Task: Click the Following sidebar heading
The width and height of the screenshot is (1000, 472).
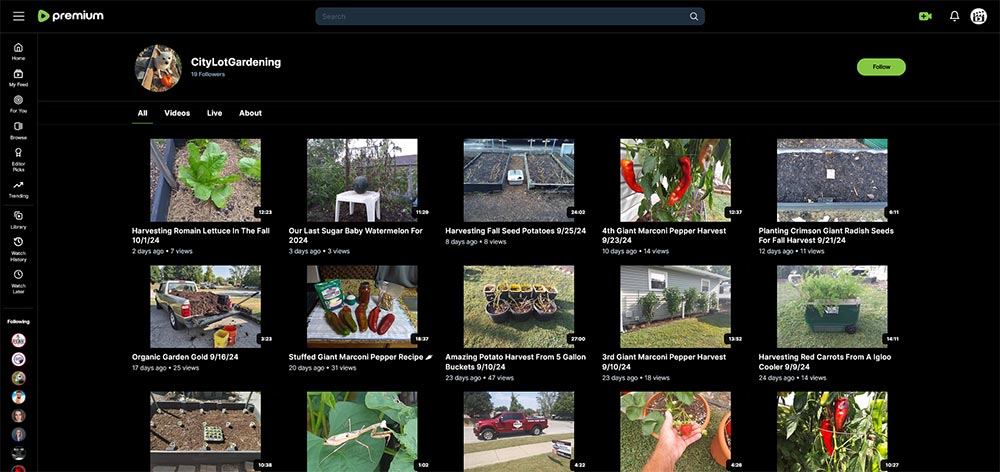Action: pyautogui.click(x=18, y=321)
